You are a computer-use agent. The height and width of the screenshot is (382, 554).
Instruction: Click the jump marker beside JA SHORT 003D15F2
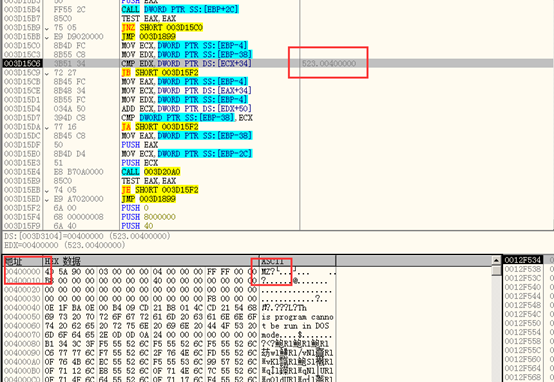(47, 127)
